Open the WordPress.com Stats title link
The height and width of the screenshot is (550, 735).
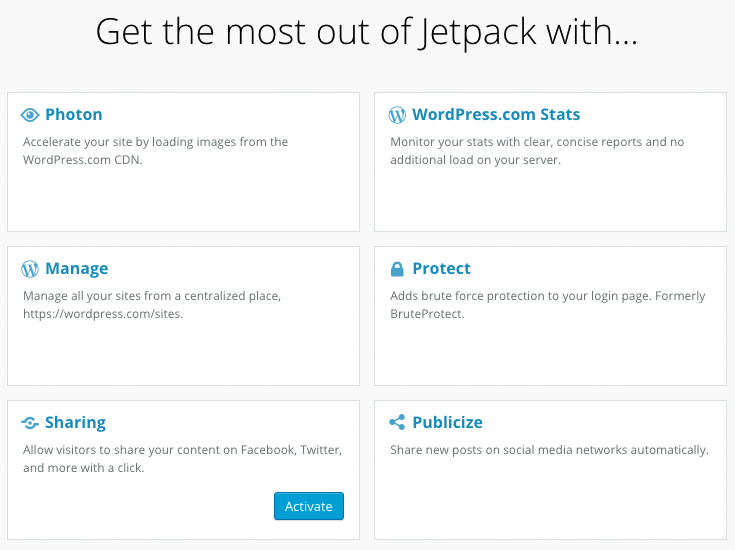click(496, 114)
